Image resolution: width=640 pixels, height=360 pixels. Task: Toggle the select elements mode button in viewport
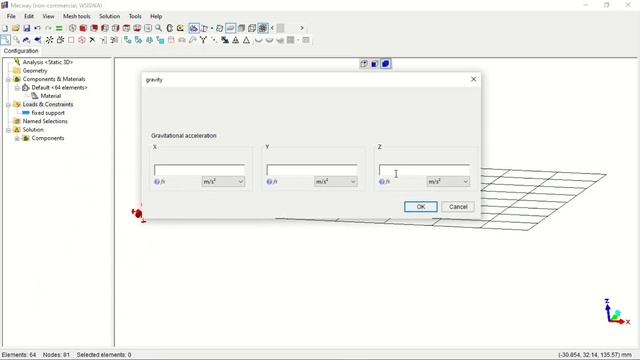386,64
